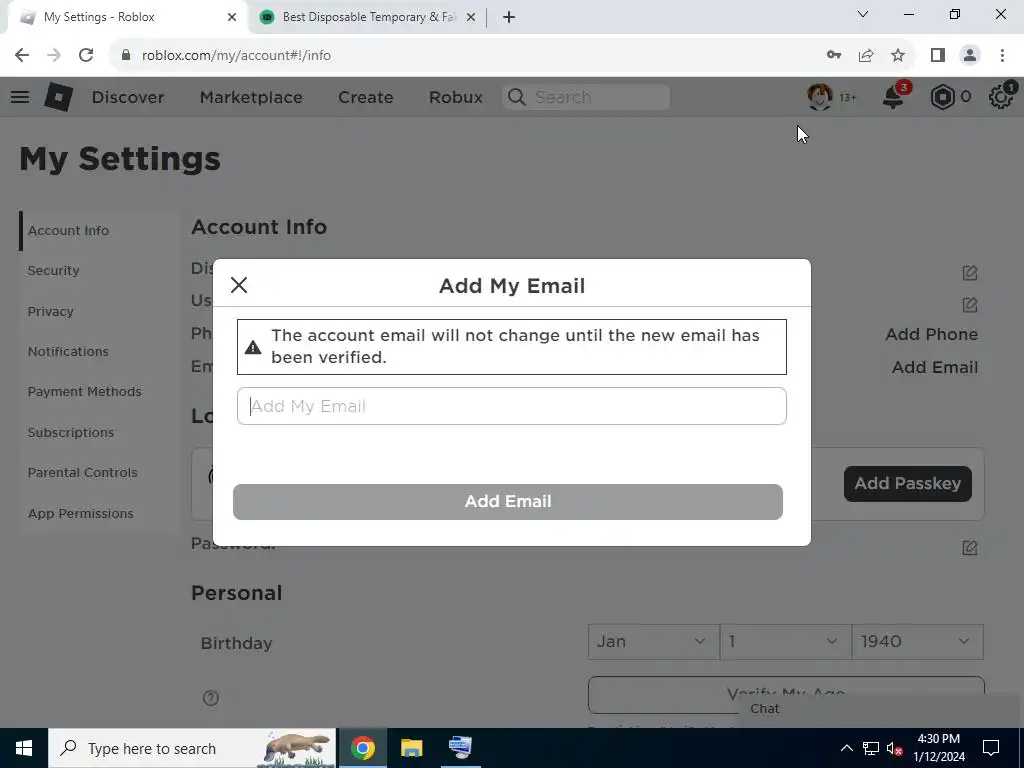Open Chrome three-dot menu
The height and width of the screenshot is (768, 1024).
pyautogui.click(x=1002, y=55)
